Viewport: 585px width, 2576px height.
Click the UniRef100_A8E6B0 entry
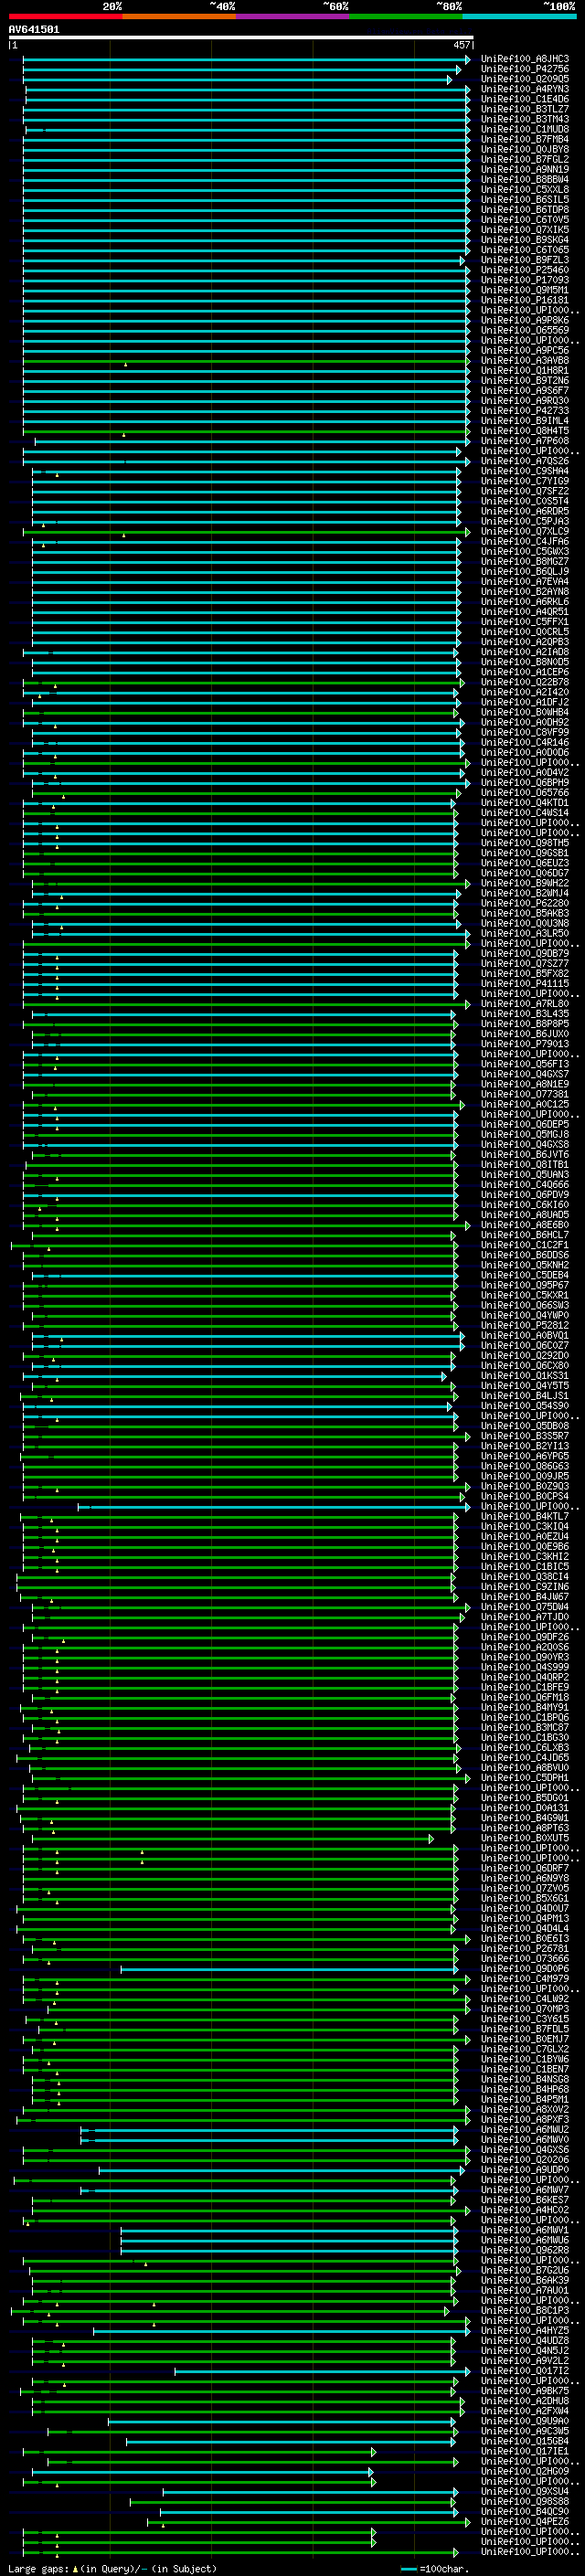525,1225
